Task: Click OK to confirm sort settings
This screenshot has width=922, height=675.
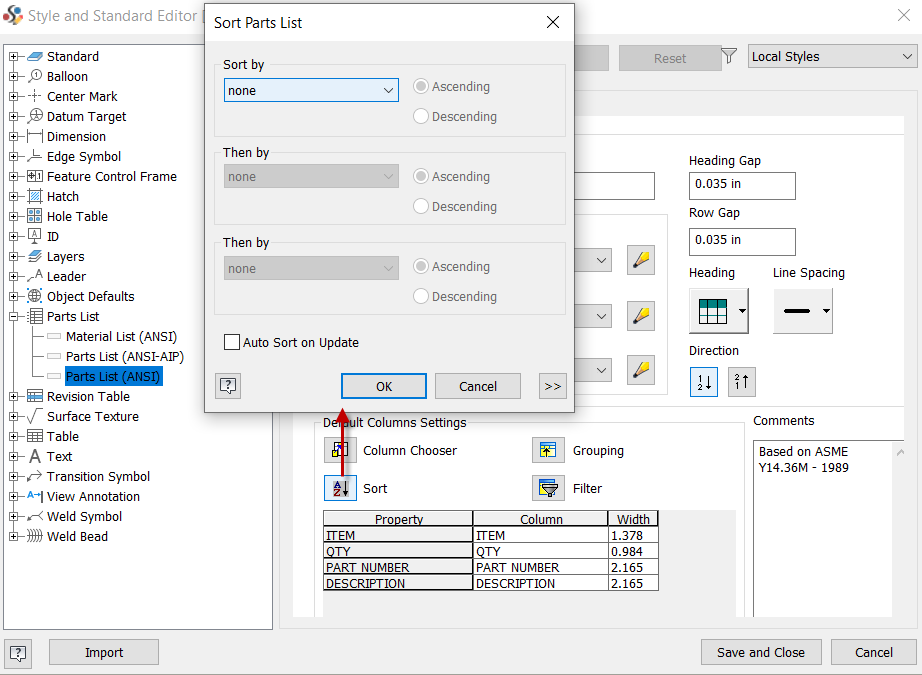Action: click(x=383, y=386)
